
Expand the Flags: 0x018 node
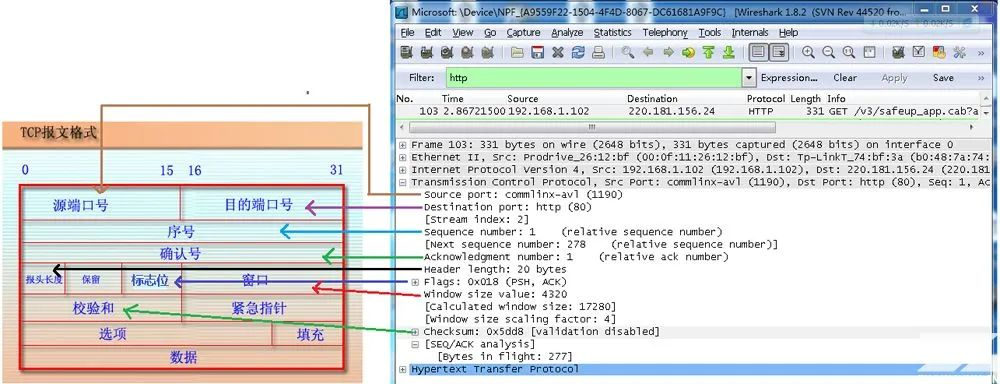pos(415,282)
